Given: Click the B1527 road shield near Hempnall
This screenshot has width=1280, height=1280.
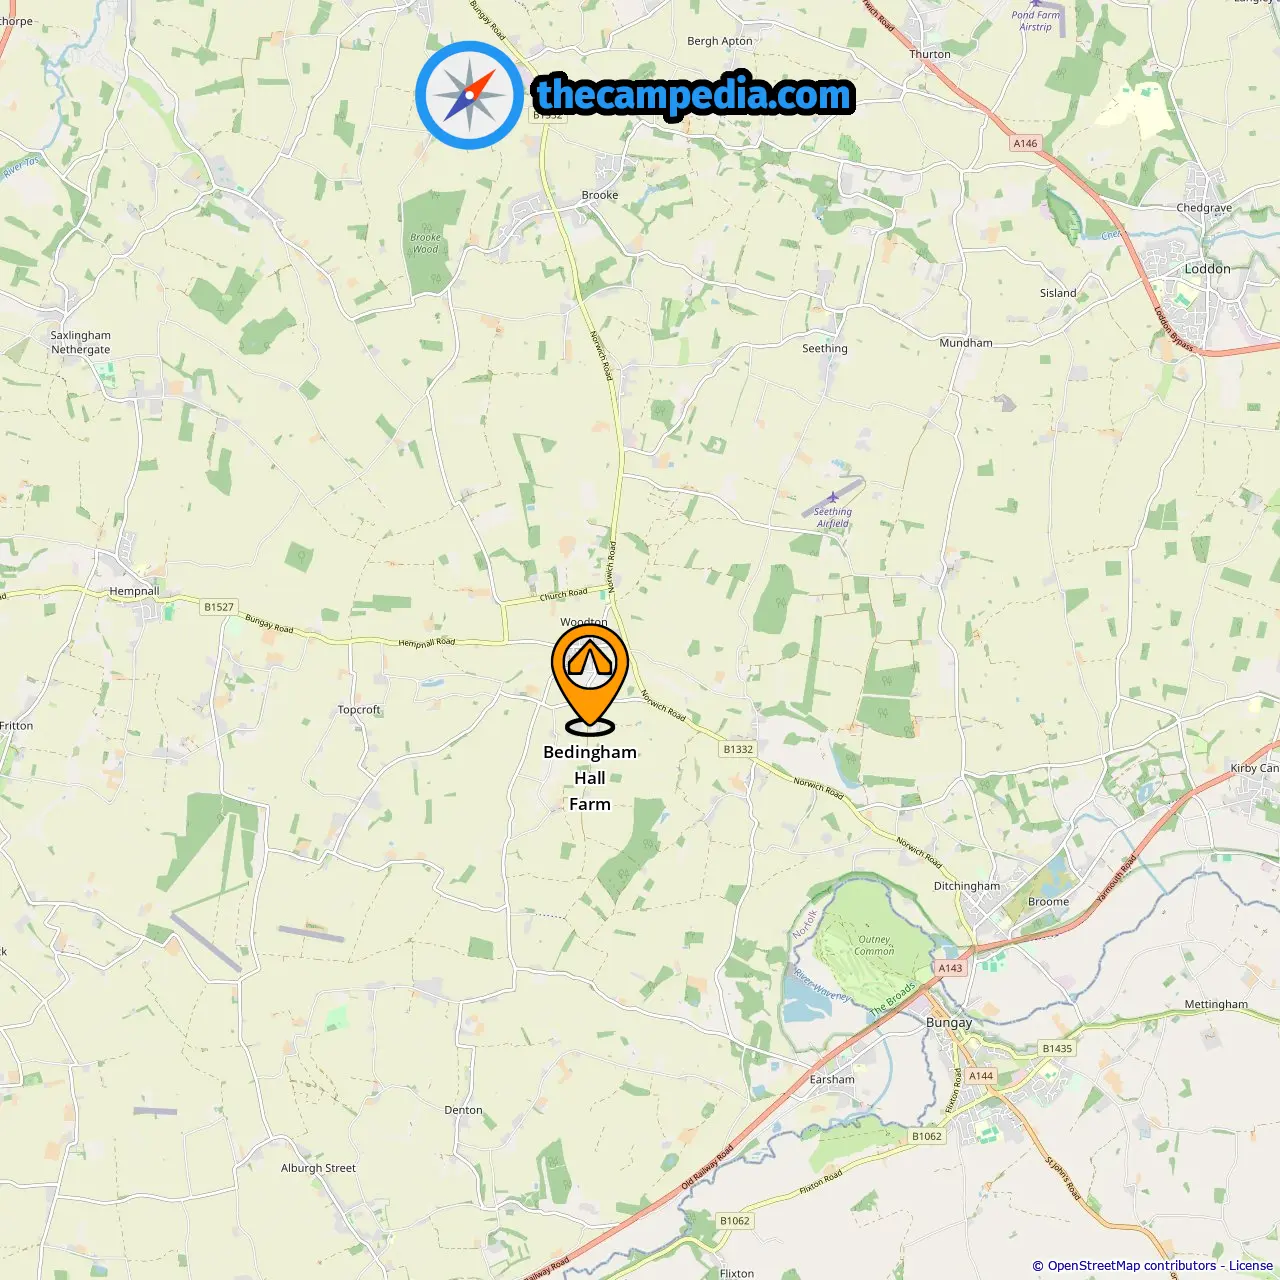Looking at the screenshot, I should (219, 607).
